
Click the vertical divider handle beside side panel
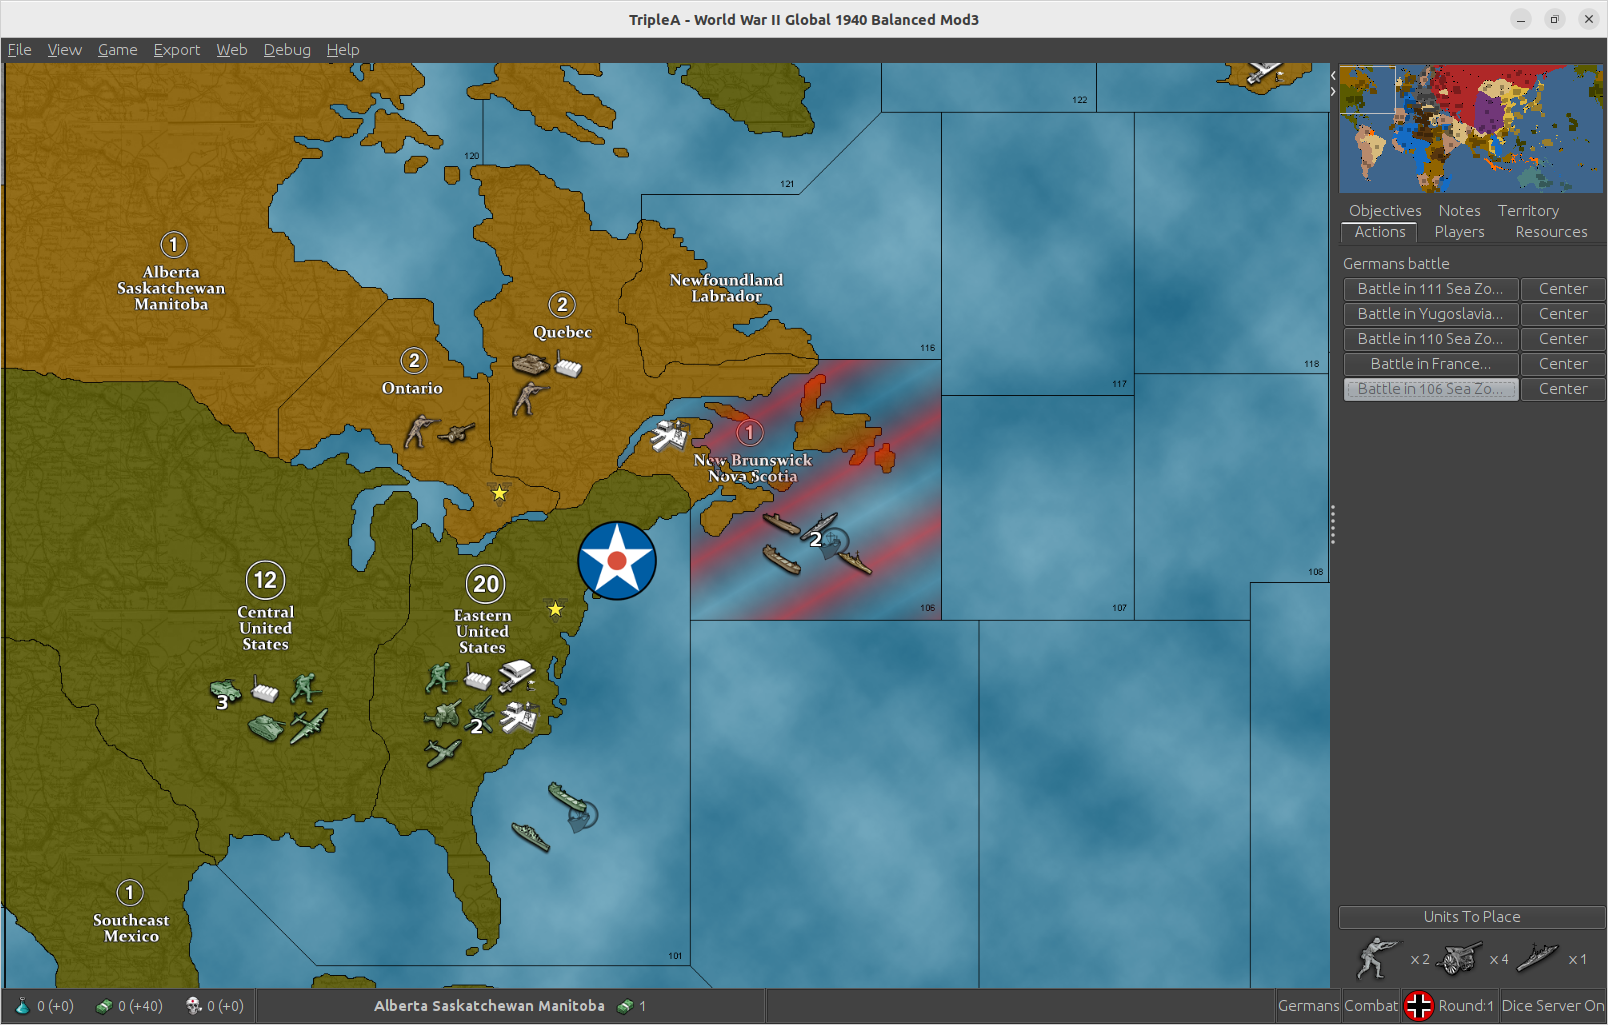(x=1333, y=525)
